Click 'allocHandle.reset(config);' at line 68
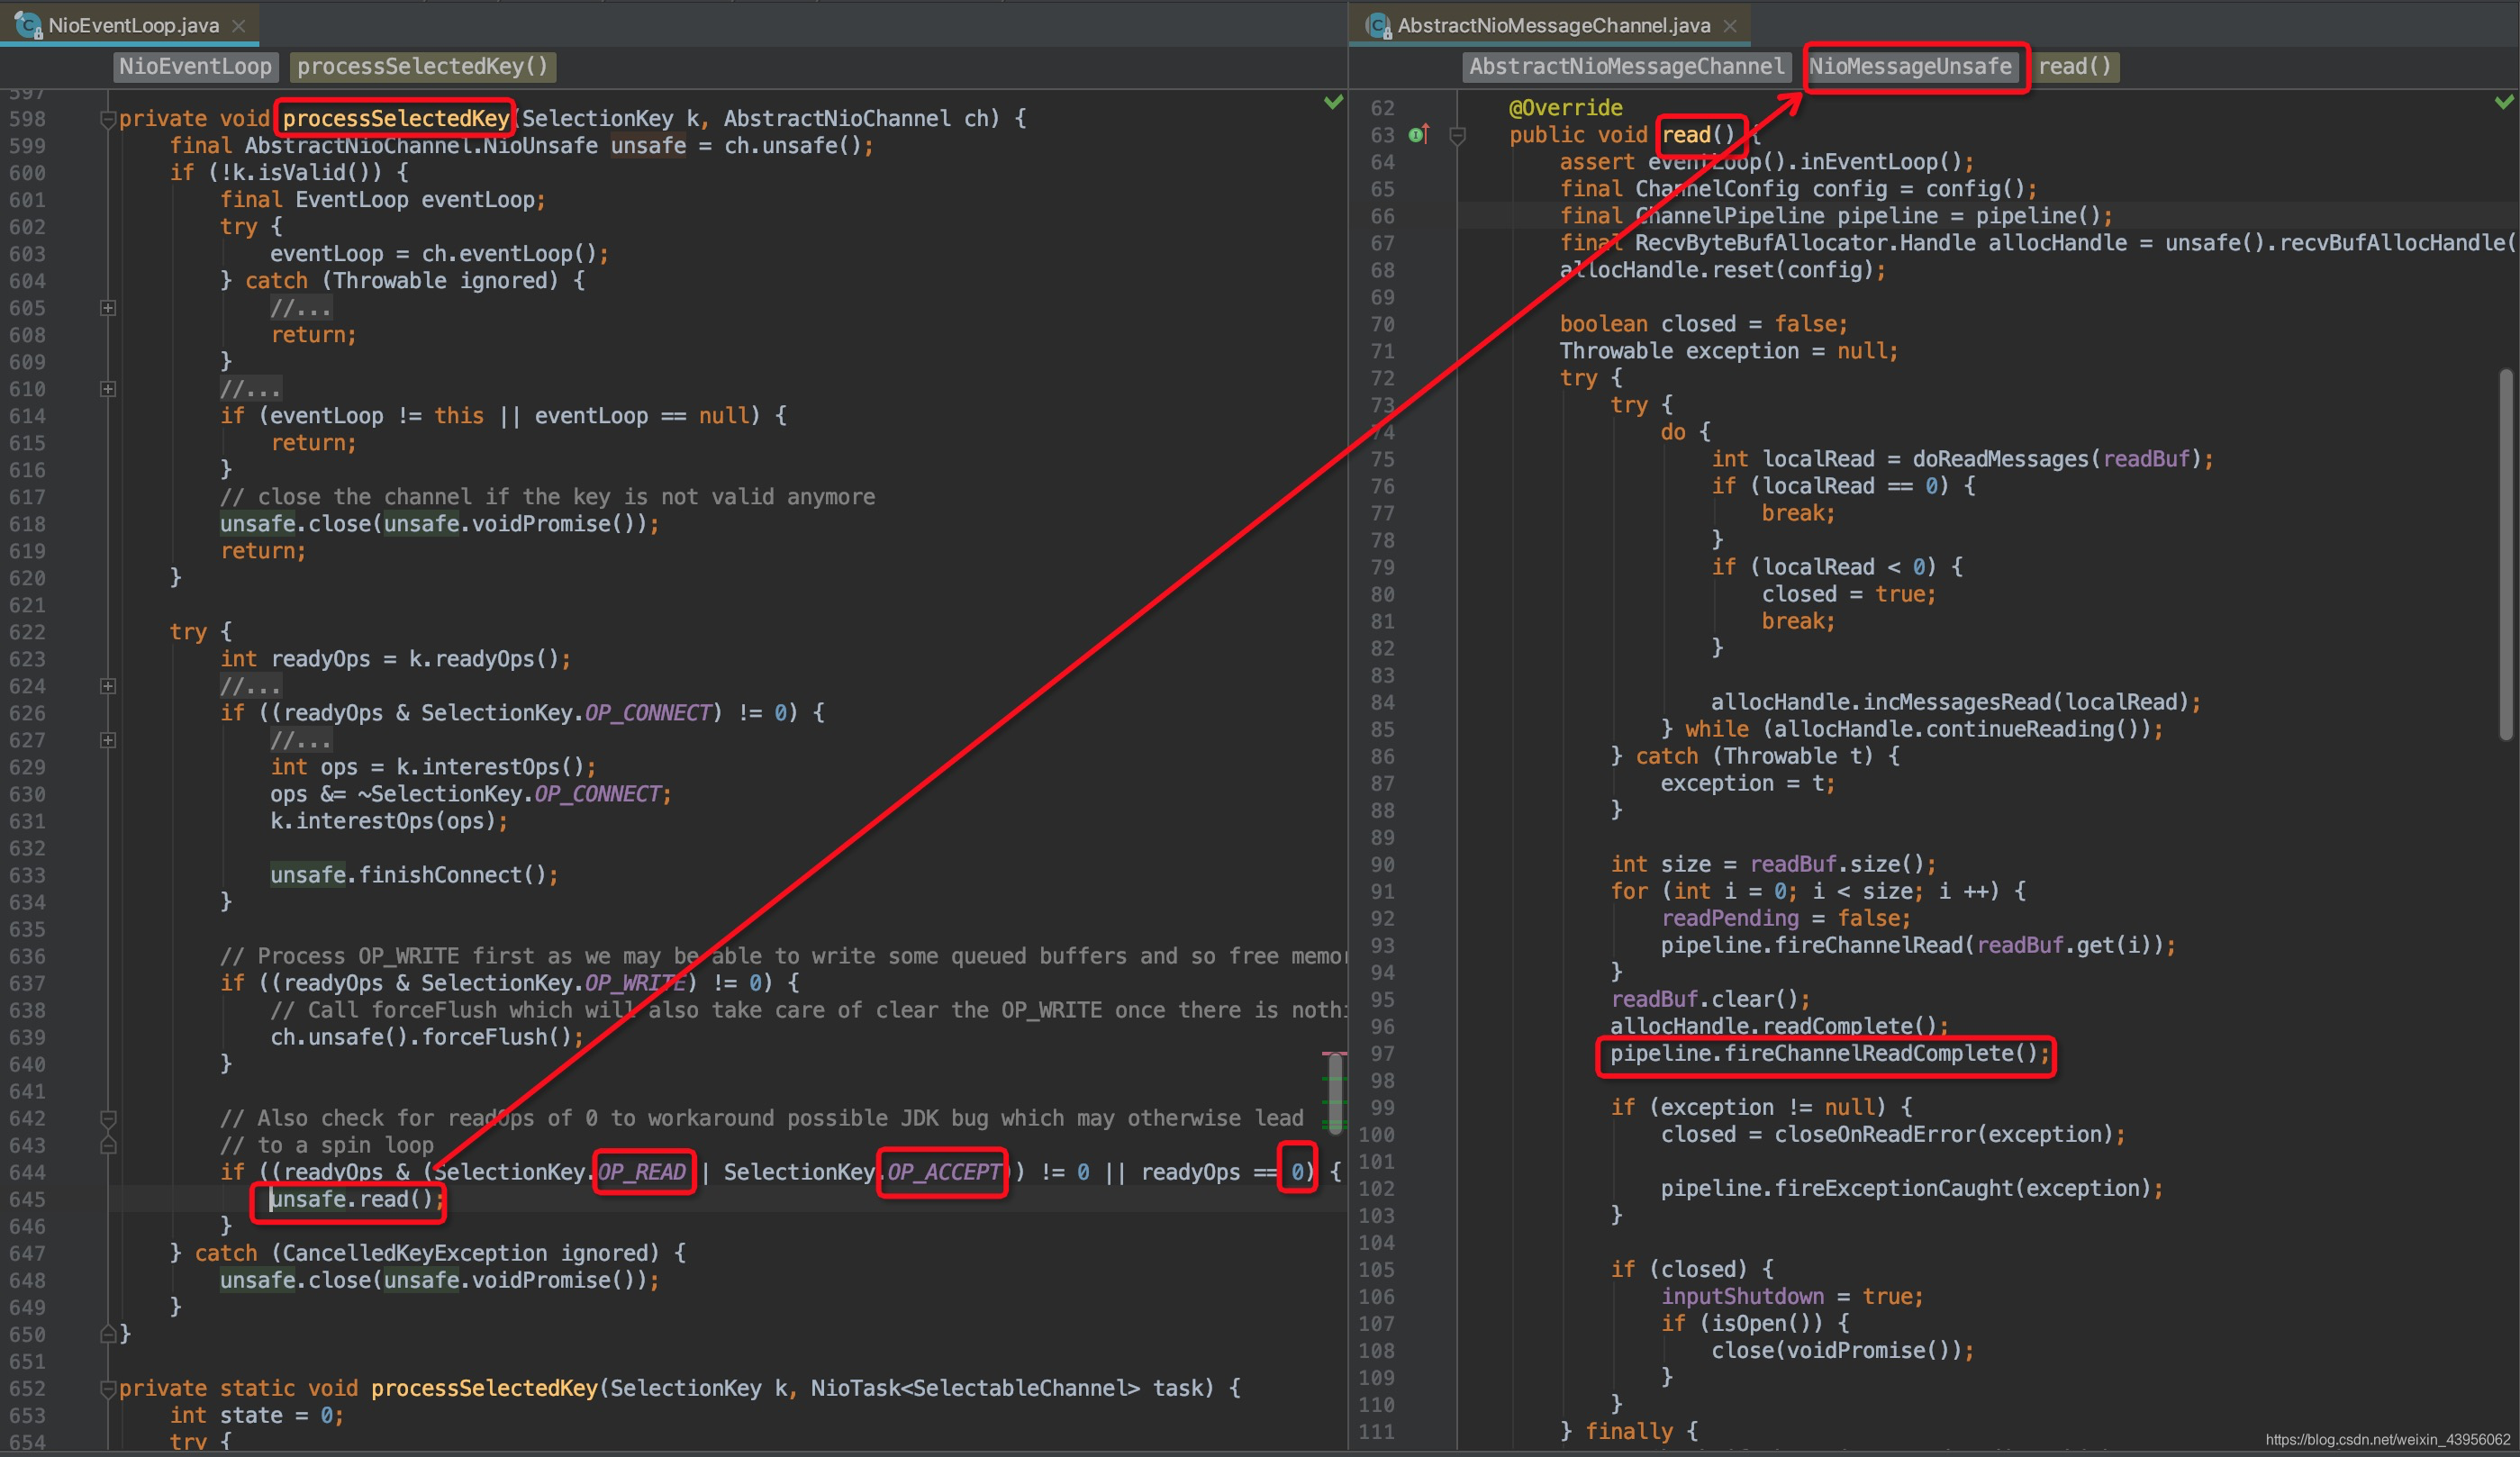 click(x=1723, y=270)
